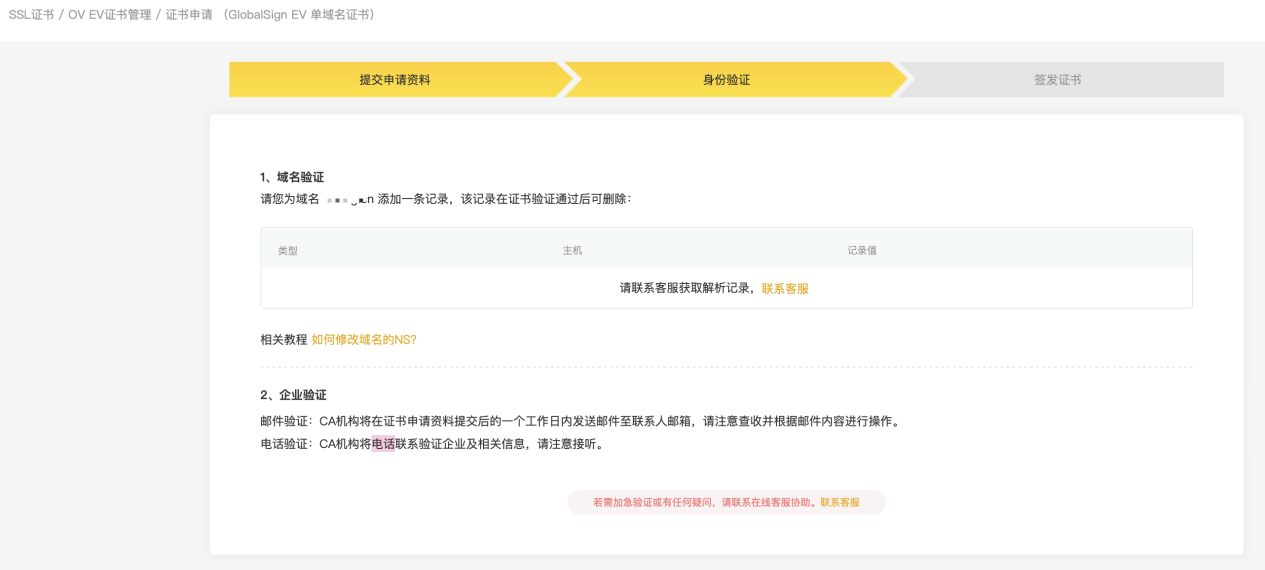Click the 类型 column header

coord(288,250)
